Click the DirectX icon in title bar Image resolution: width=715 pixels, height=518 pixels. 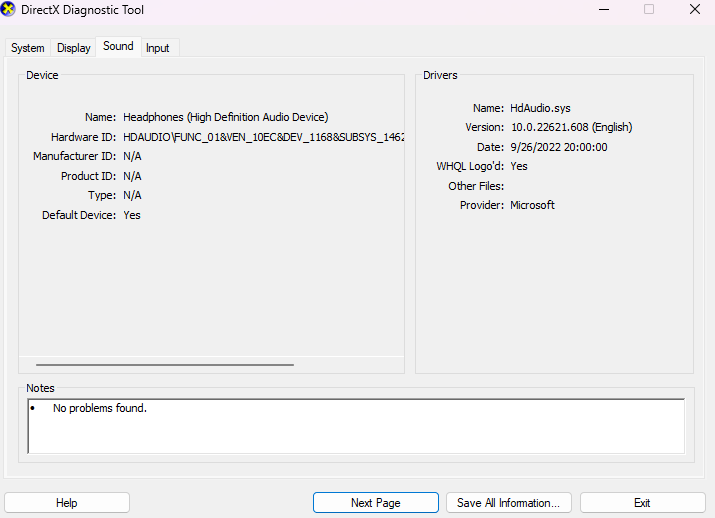click(x=8, y=9)
